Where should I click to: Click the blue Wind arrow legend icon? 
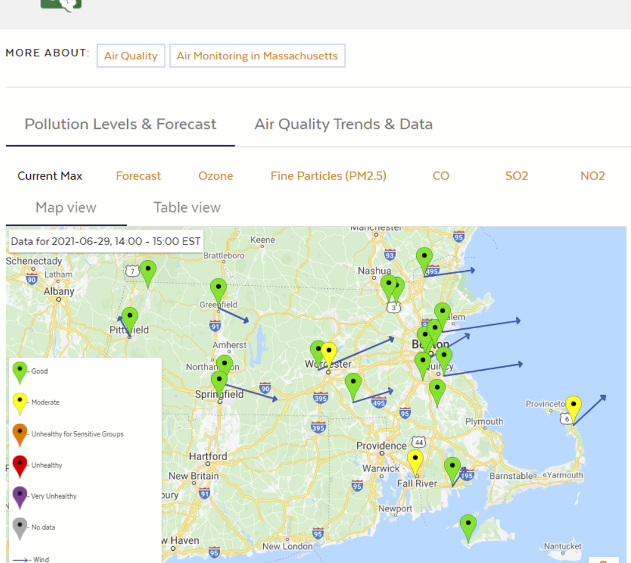[x=20, y=560]
